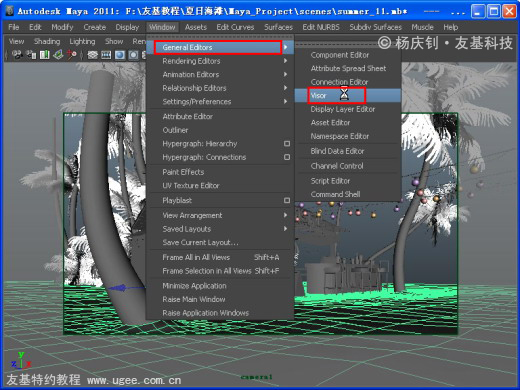Open option box for Hypergraph: Hierarchy

287,144
